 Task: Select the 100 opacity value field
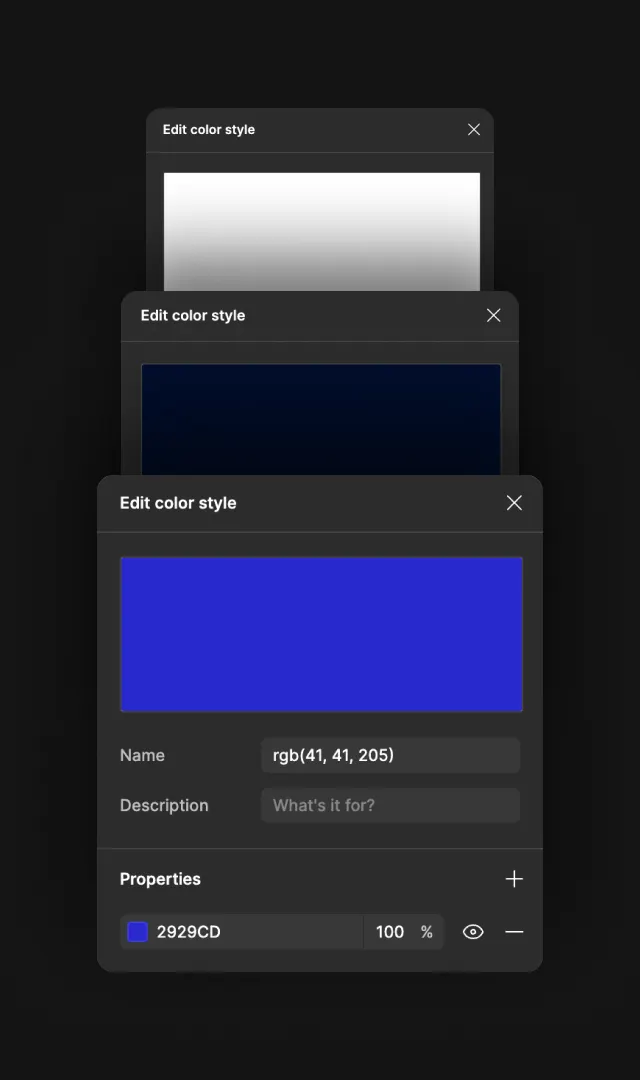(390, 932)
